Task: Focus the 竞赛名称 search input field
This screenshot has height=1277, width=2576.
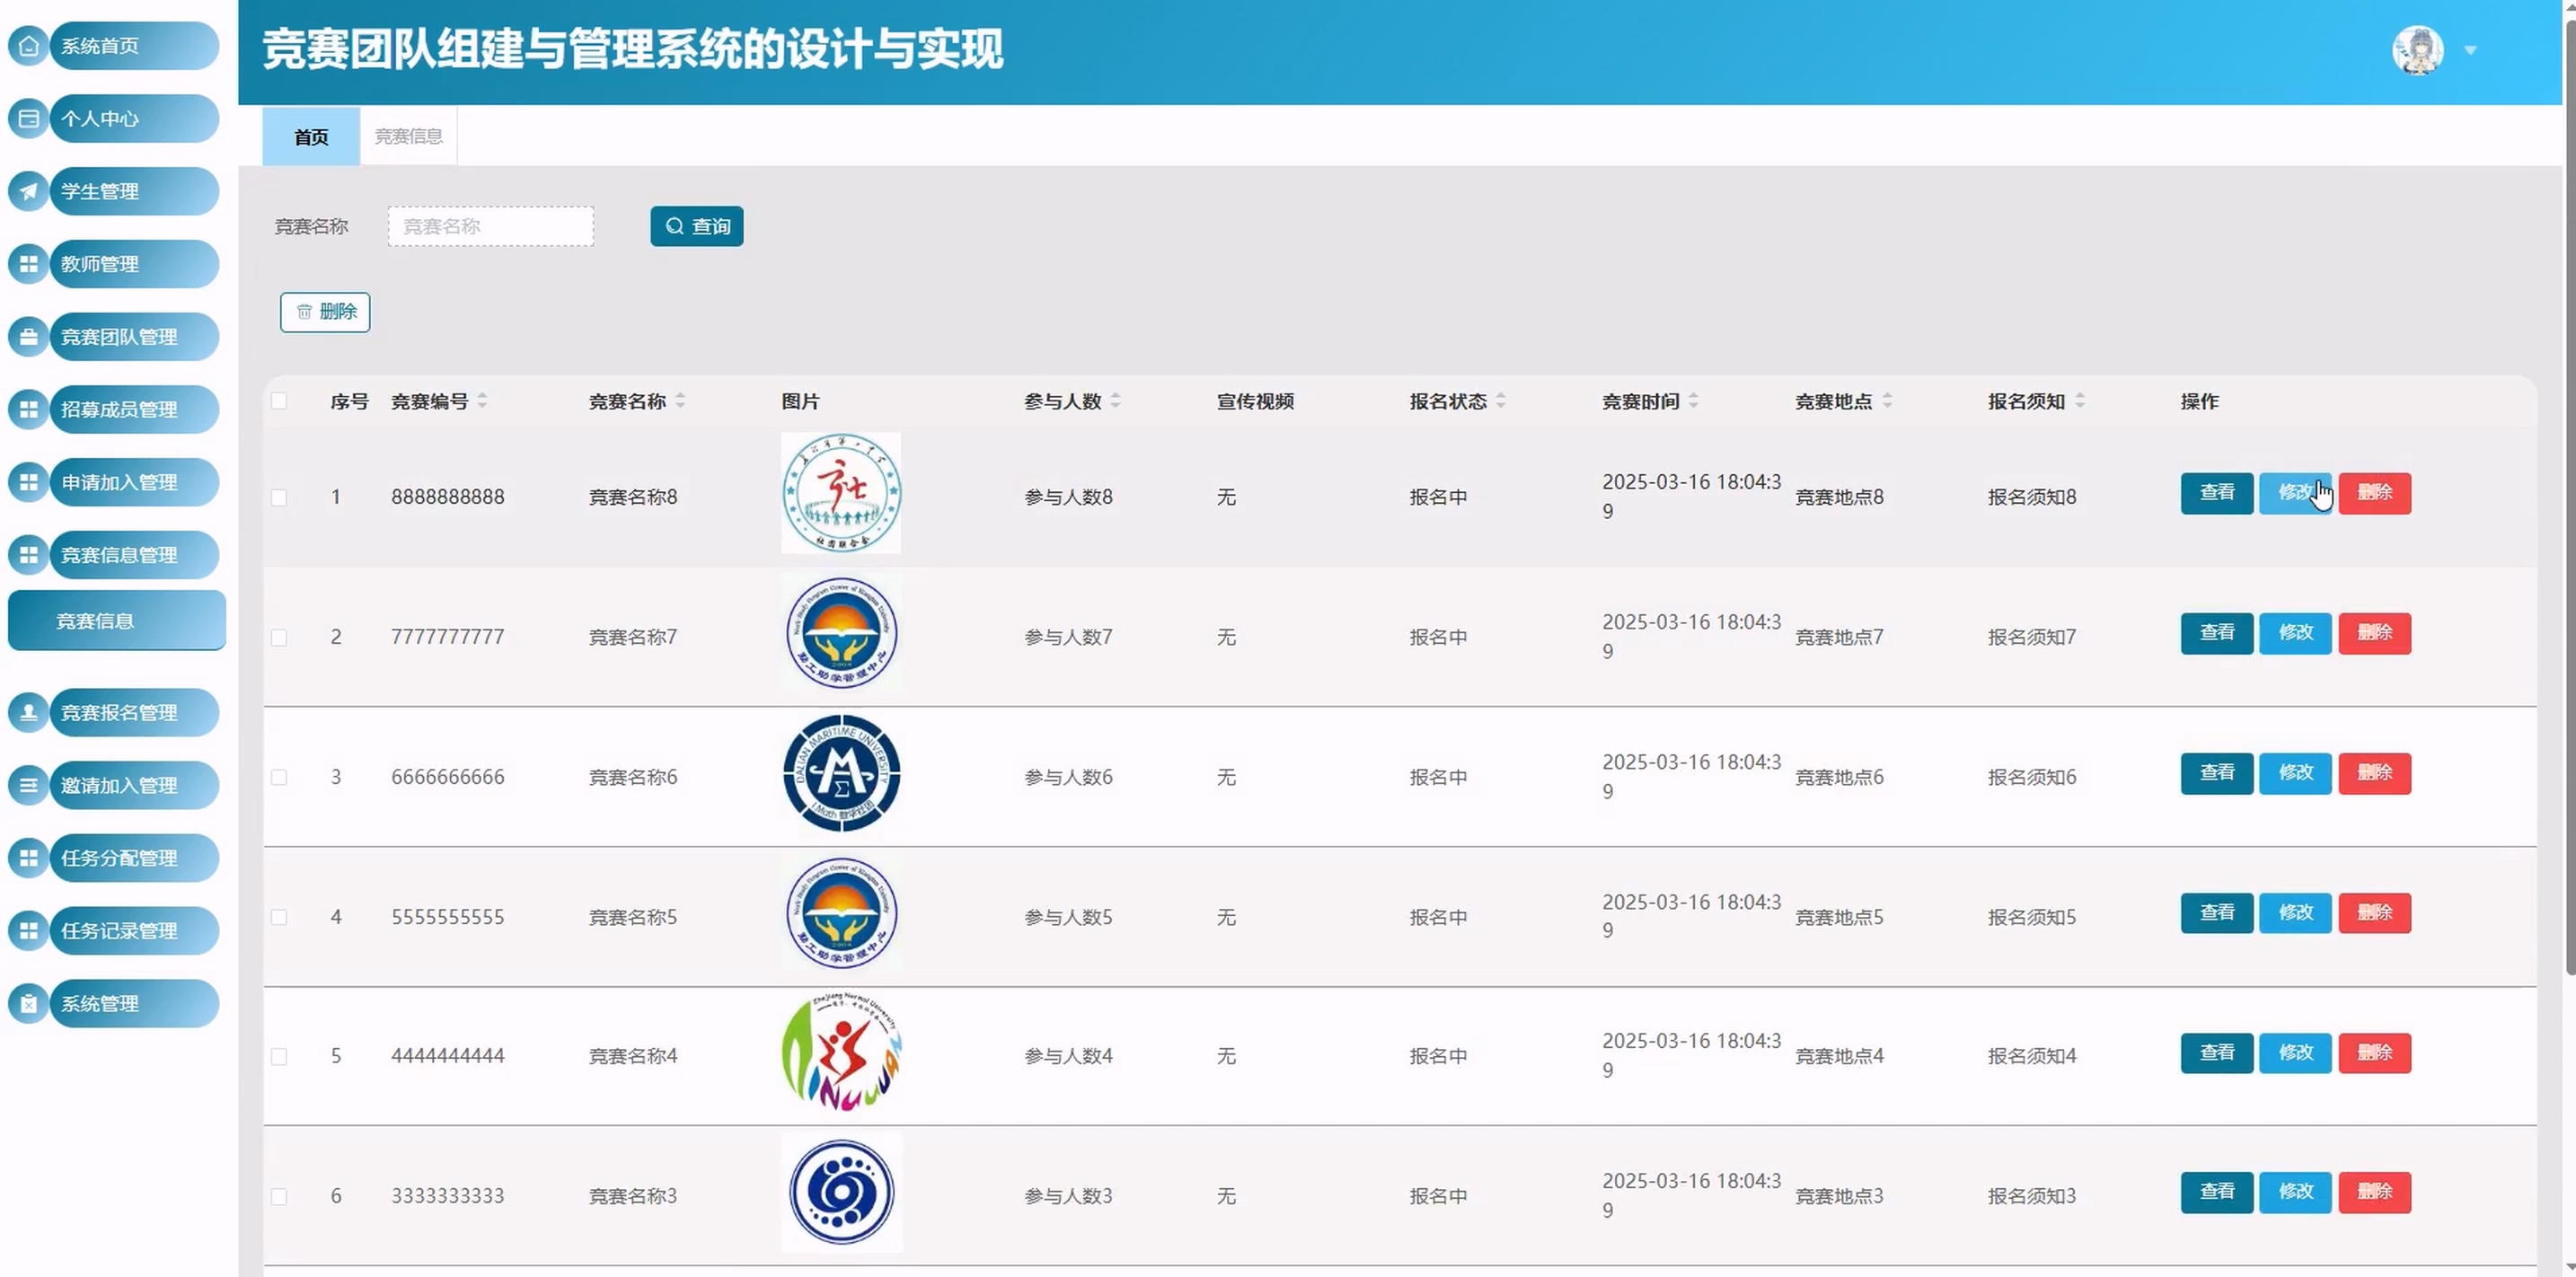Action: (491, 226)
